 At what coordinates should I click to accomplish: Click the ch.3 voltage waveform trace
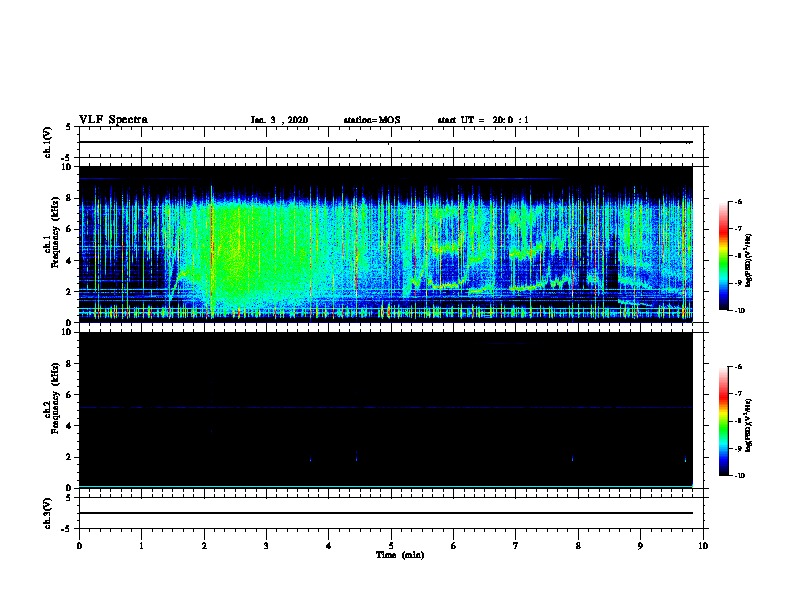point(386,513)
